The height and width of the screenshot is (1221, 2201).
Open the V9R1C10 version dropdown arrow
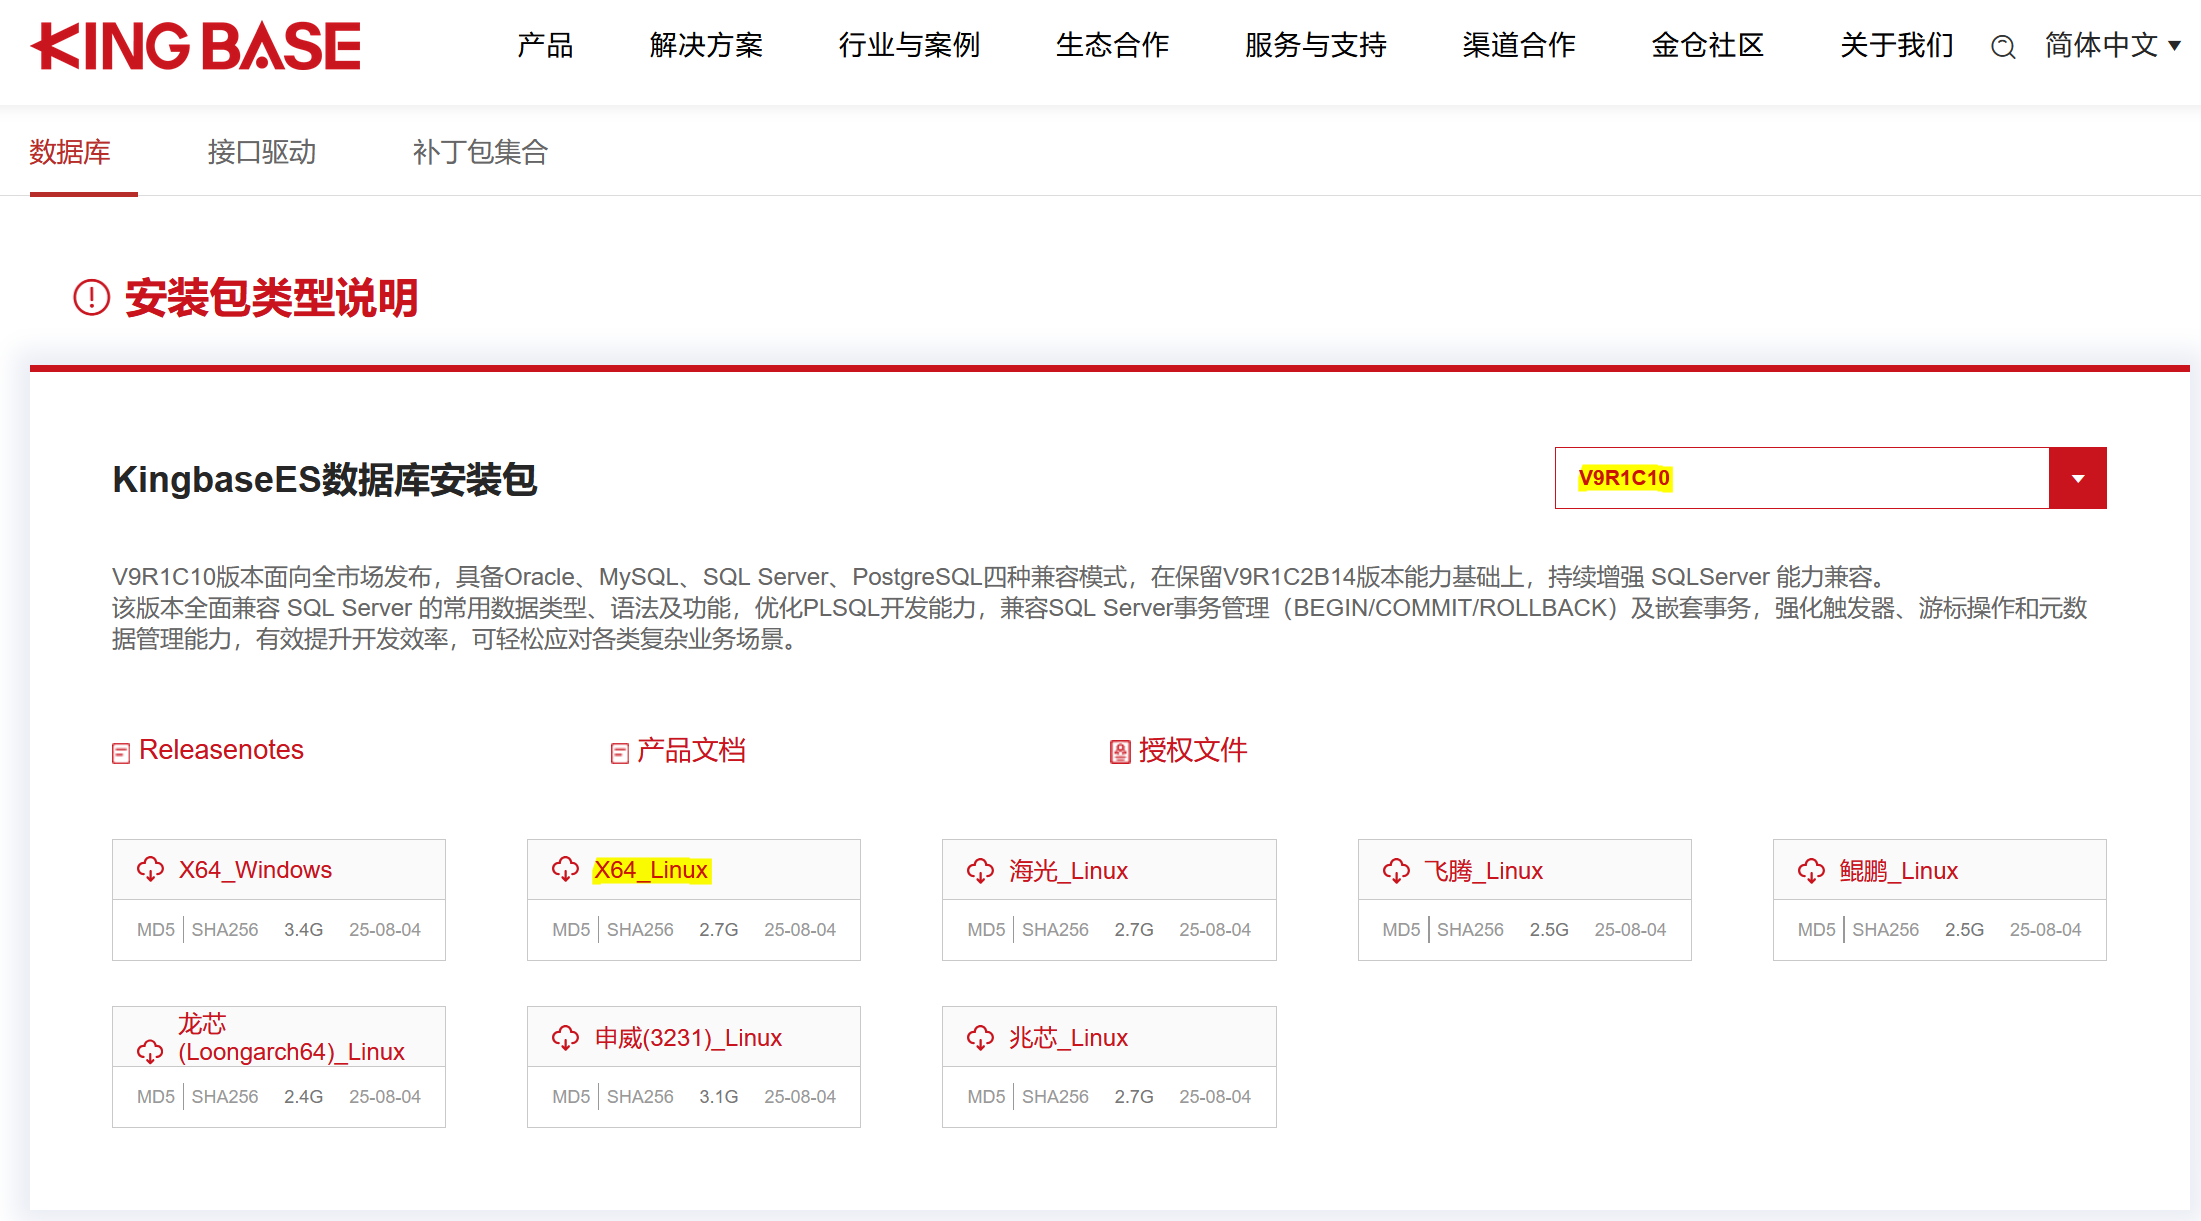(2077, 478)
